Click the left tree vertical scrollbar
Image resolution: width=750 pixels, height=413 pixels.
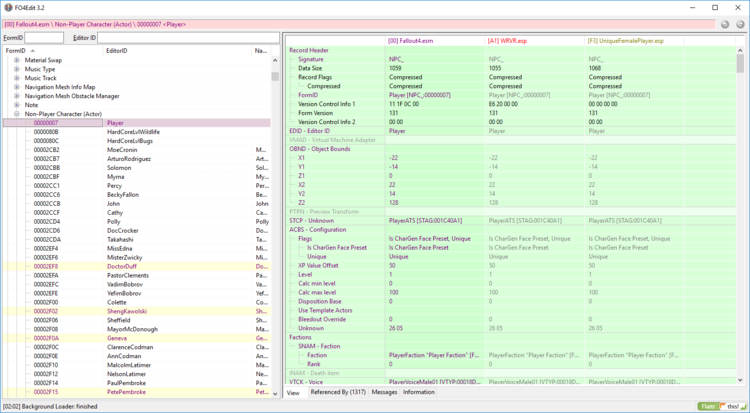point(275,227)
